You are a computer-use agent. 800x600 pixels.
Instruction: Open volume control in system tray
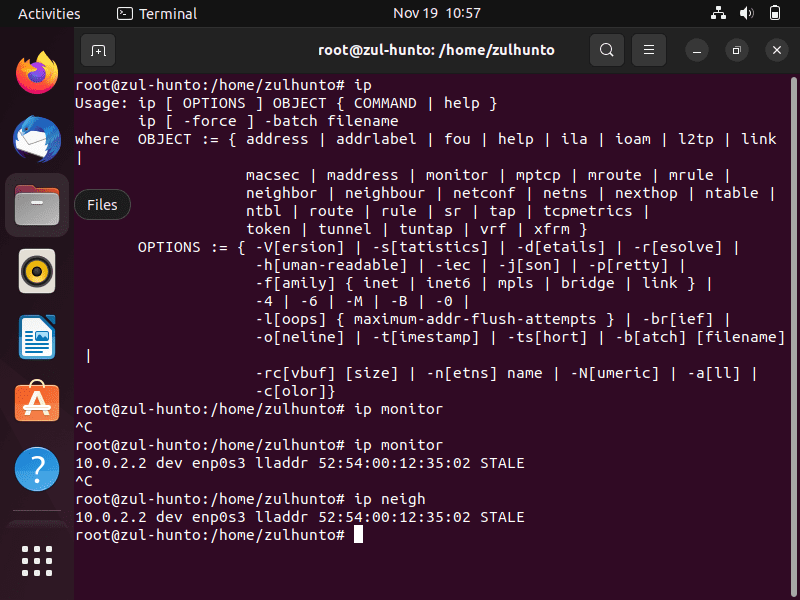click(x=746, y=13)
